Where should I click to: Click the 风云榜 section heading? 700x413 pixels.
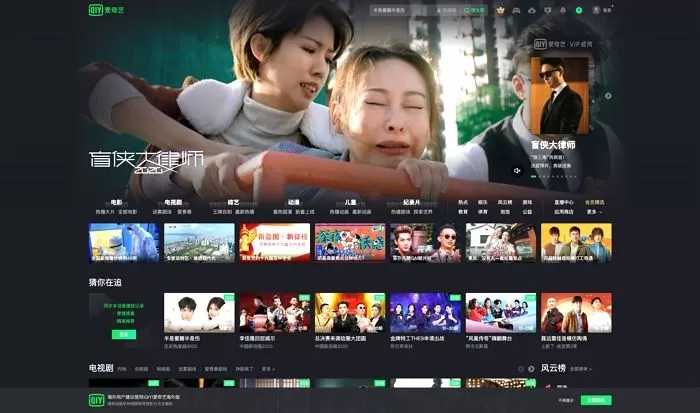pyautogui.click(x=553, y=368)
